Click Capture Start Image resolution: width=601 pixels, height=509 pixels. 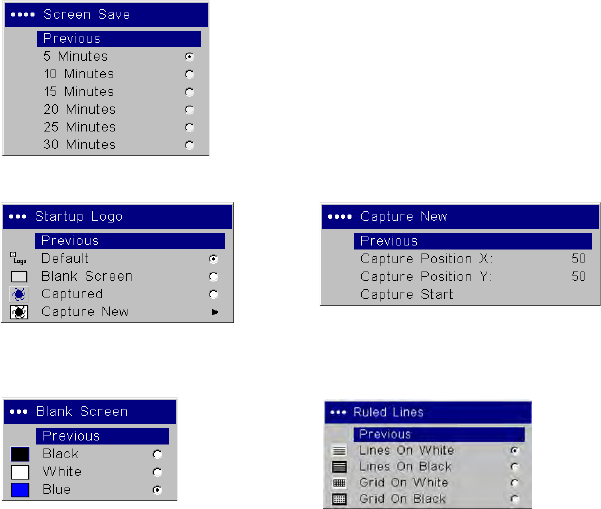point(406,295)
